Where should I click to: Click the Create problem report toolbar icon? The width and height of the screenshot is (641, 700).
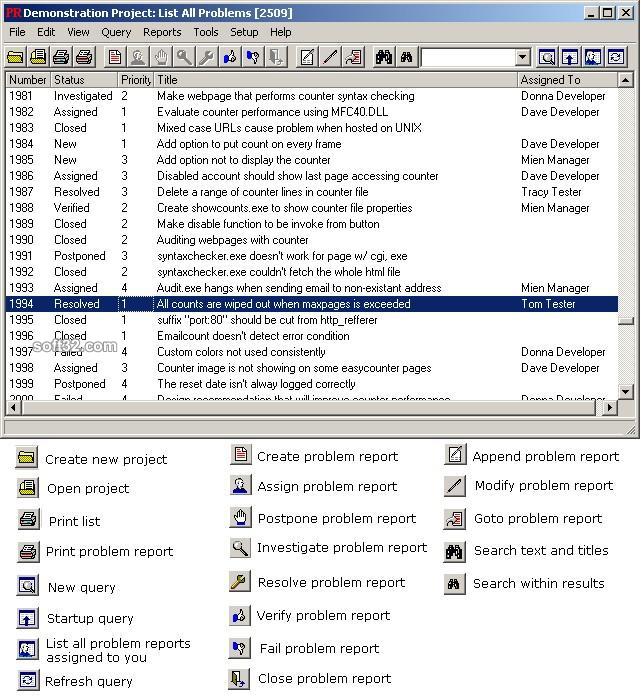115,57
